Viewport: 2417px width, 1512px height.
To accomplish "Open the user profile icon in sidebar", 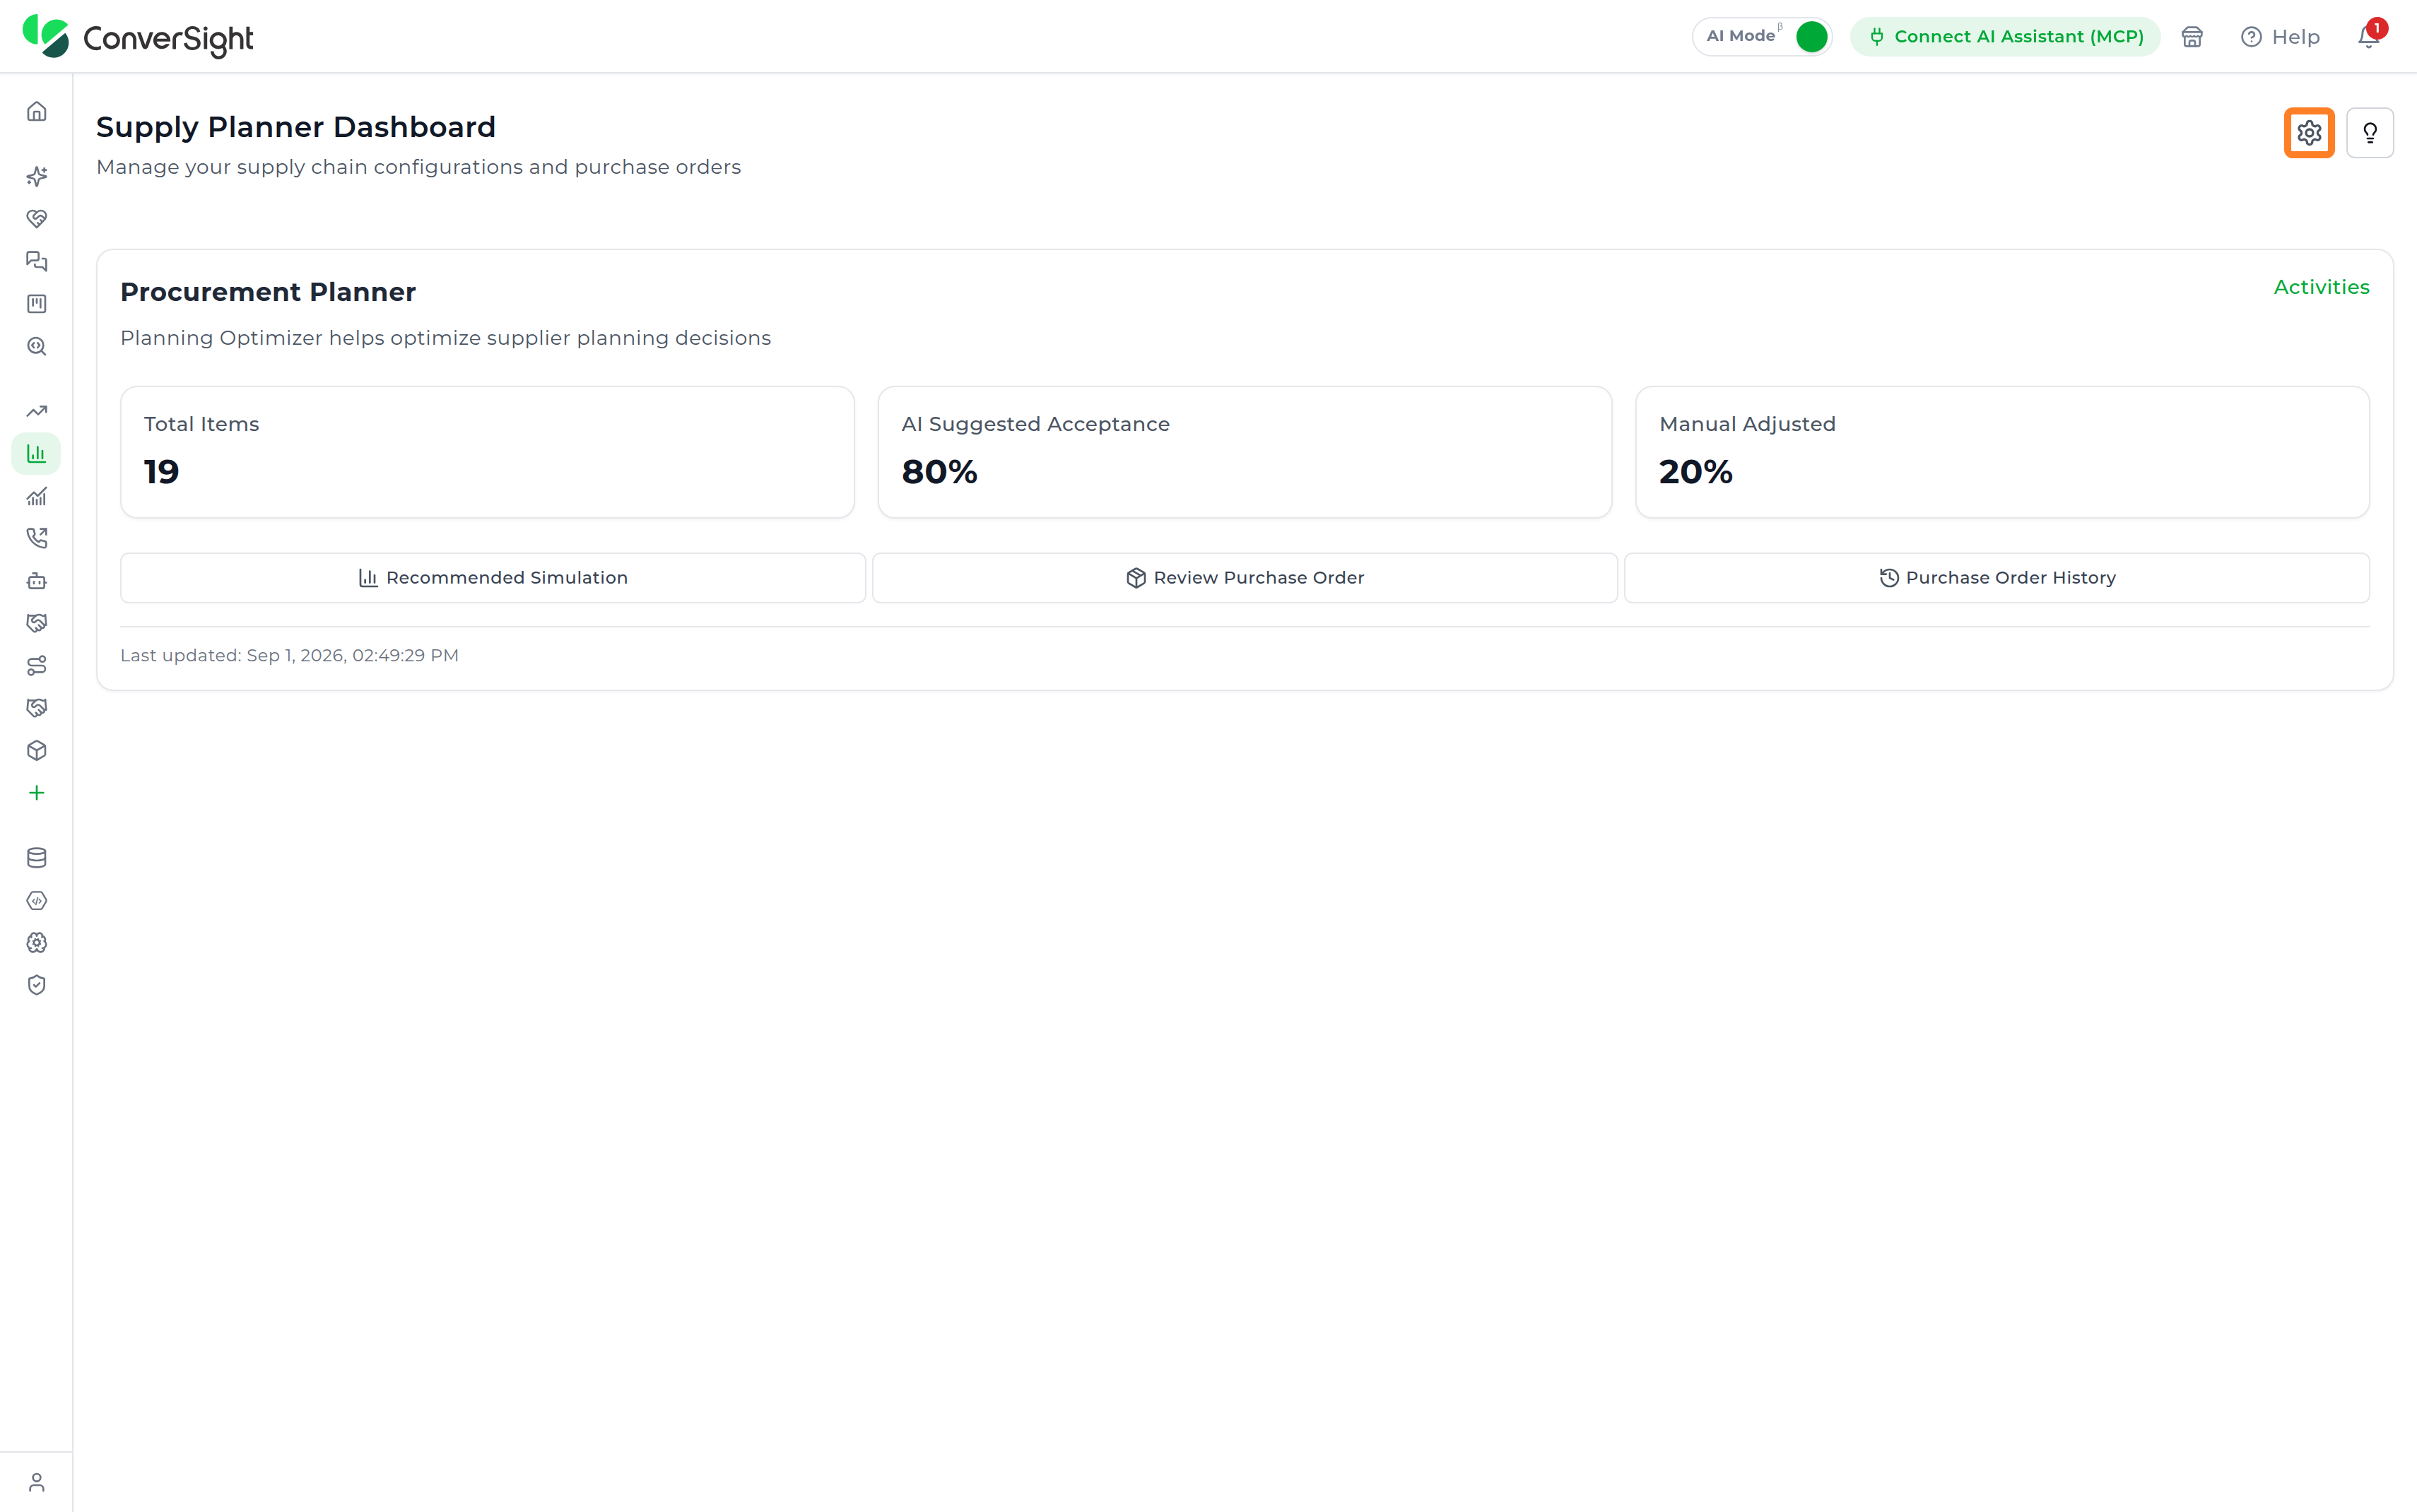I will [x=37, y=1482].
